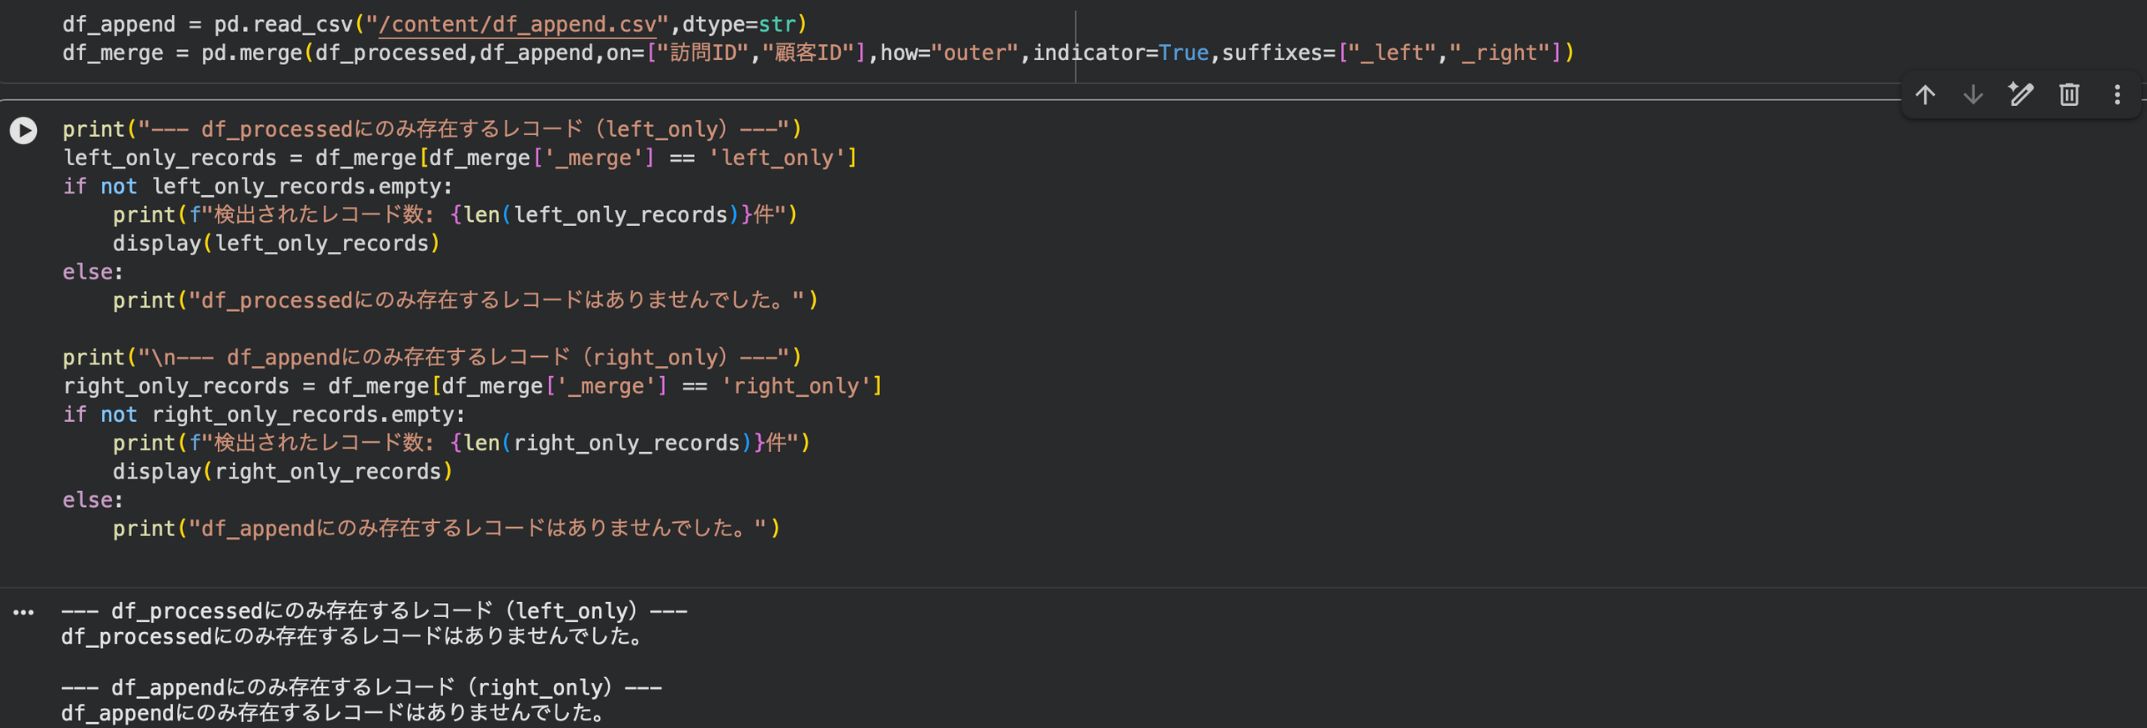
Task: Run the cell with the play button
Action: [x=24, y=130]
